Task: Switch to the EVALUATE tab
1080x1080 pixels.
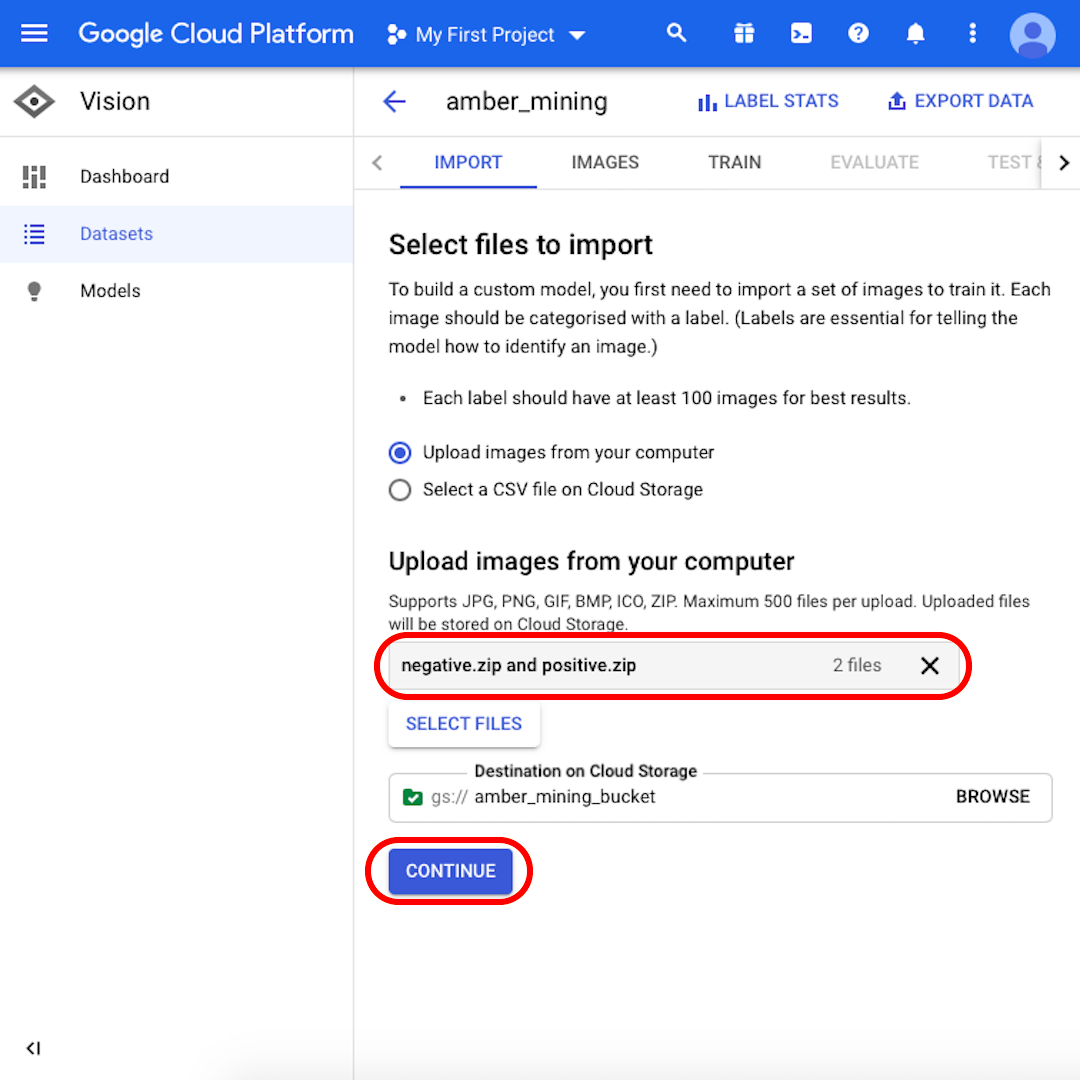Action: coord(874,163)
